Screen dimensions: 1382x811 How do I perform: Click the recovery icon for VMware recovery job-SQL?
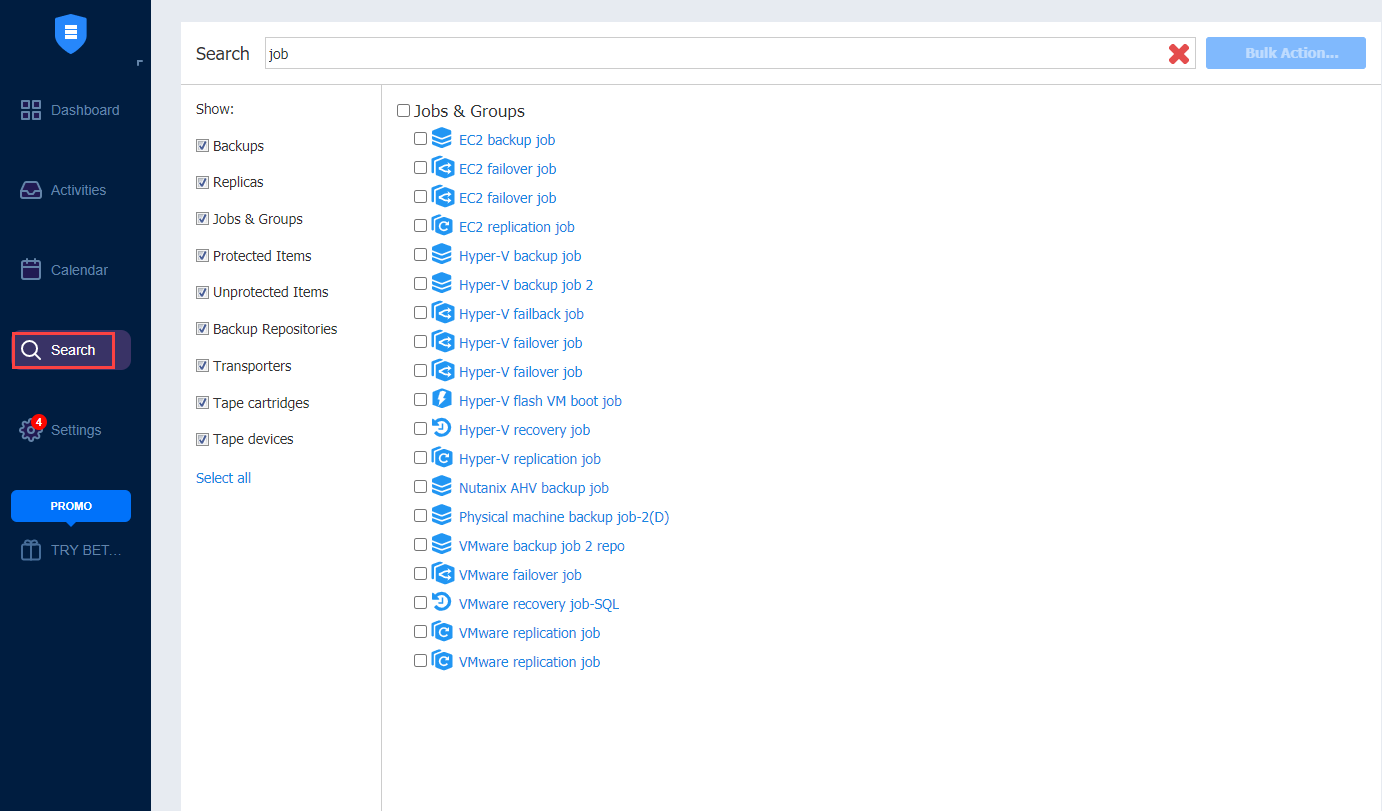[442, 603]
